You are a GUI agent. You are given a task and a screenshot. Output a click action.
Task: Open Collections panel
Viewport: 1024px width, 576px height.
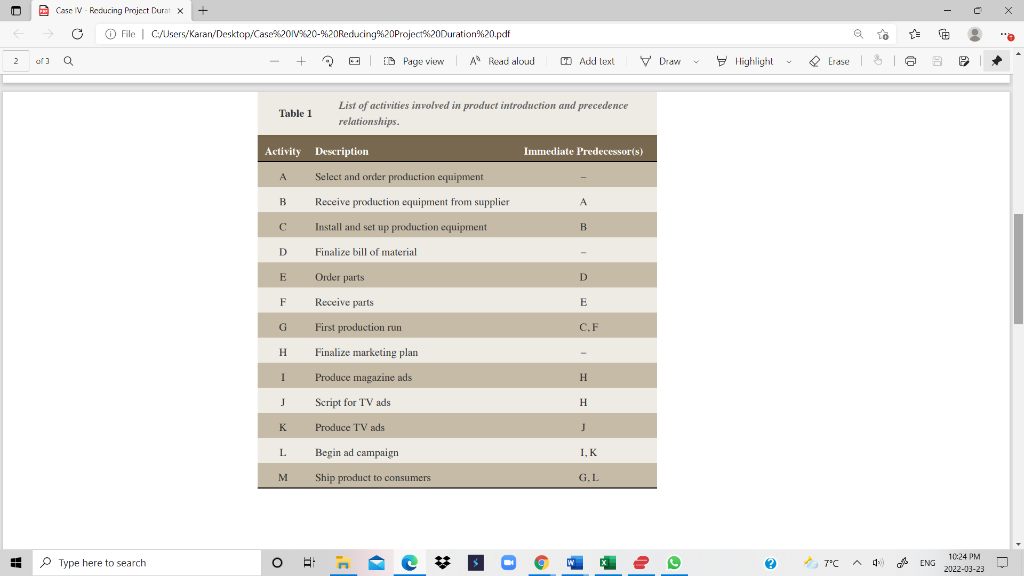(944, 34)
